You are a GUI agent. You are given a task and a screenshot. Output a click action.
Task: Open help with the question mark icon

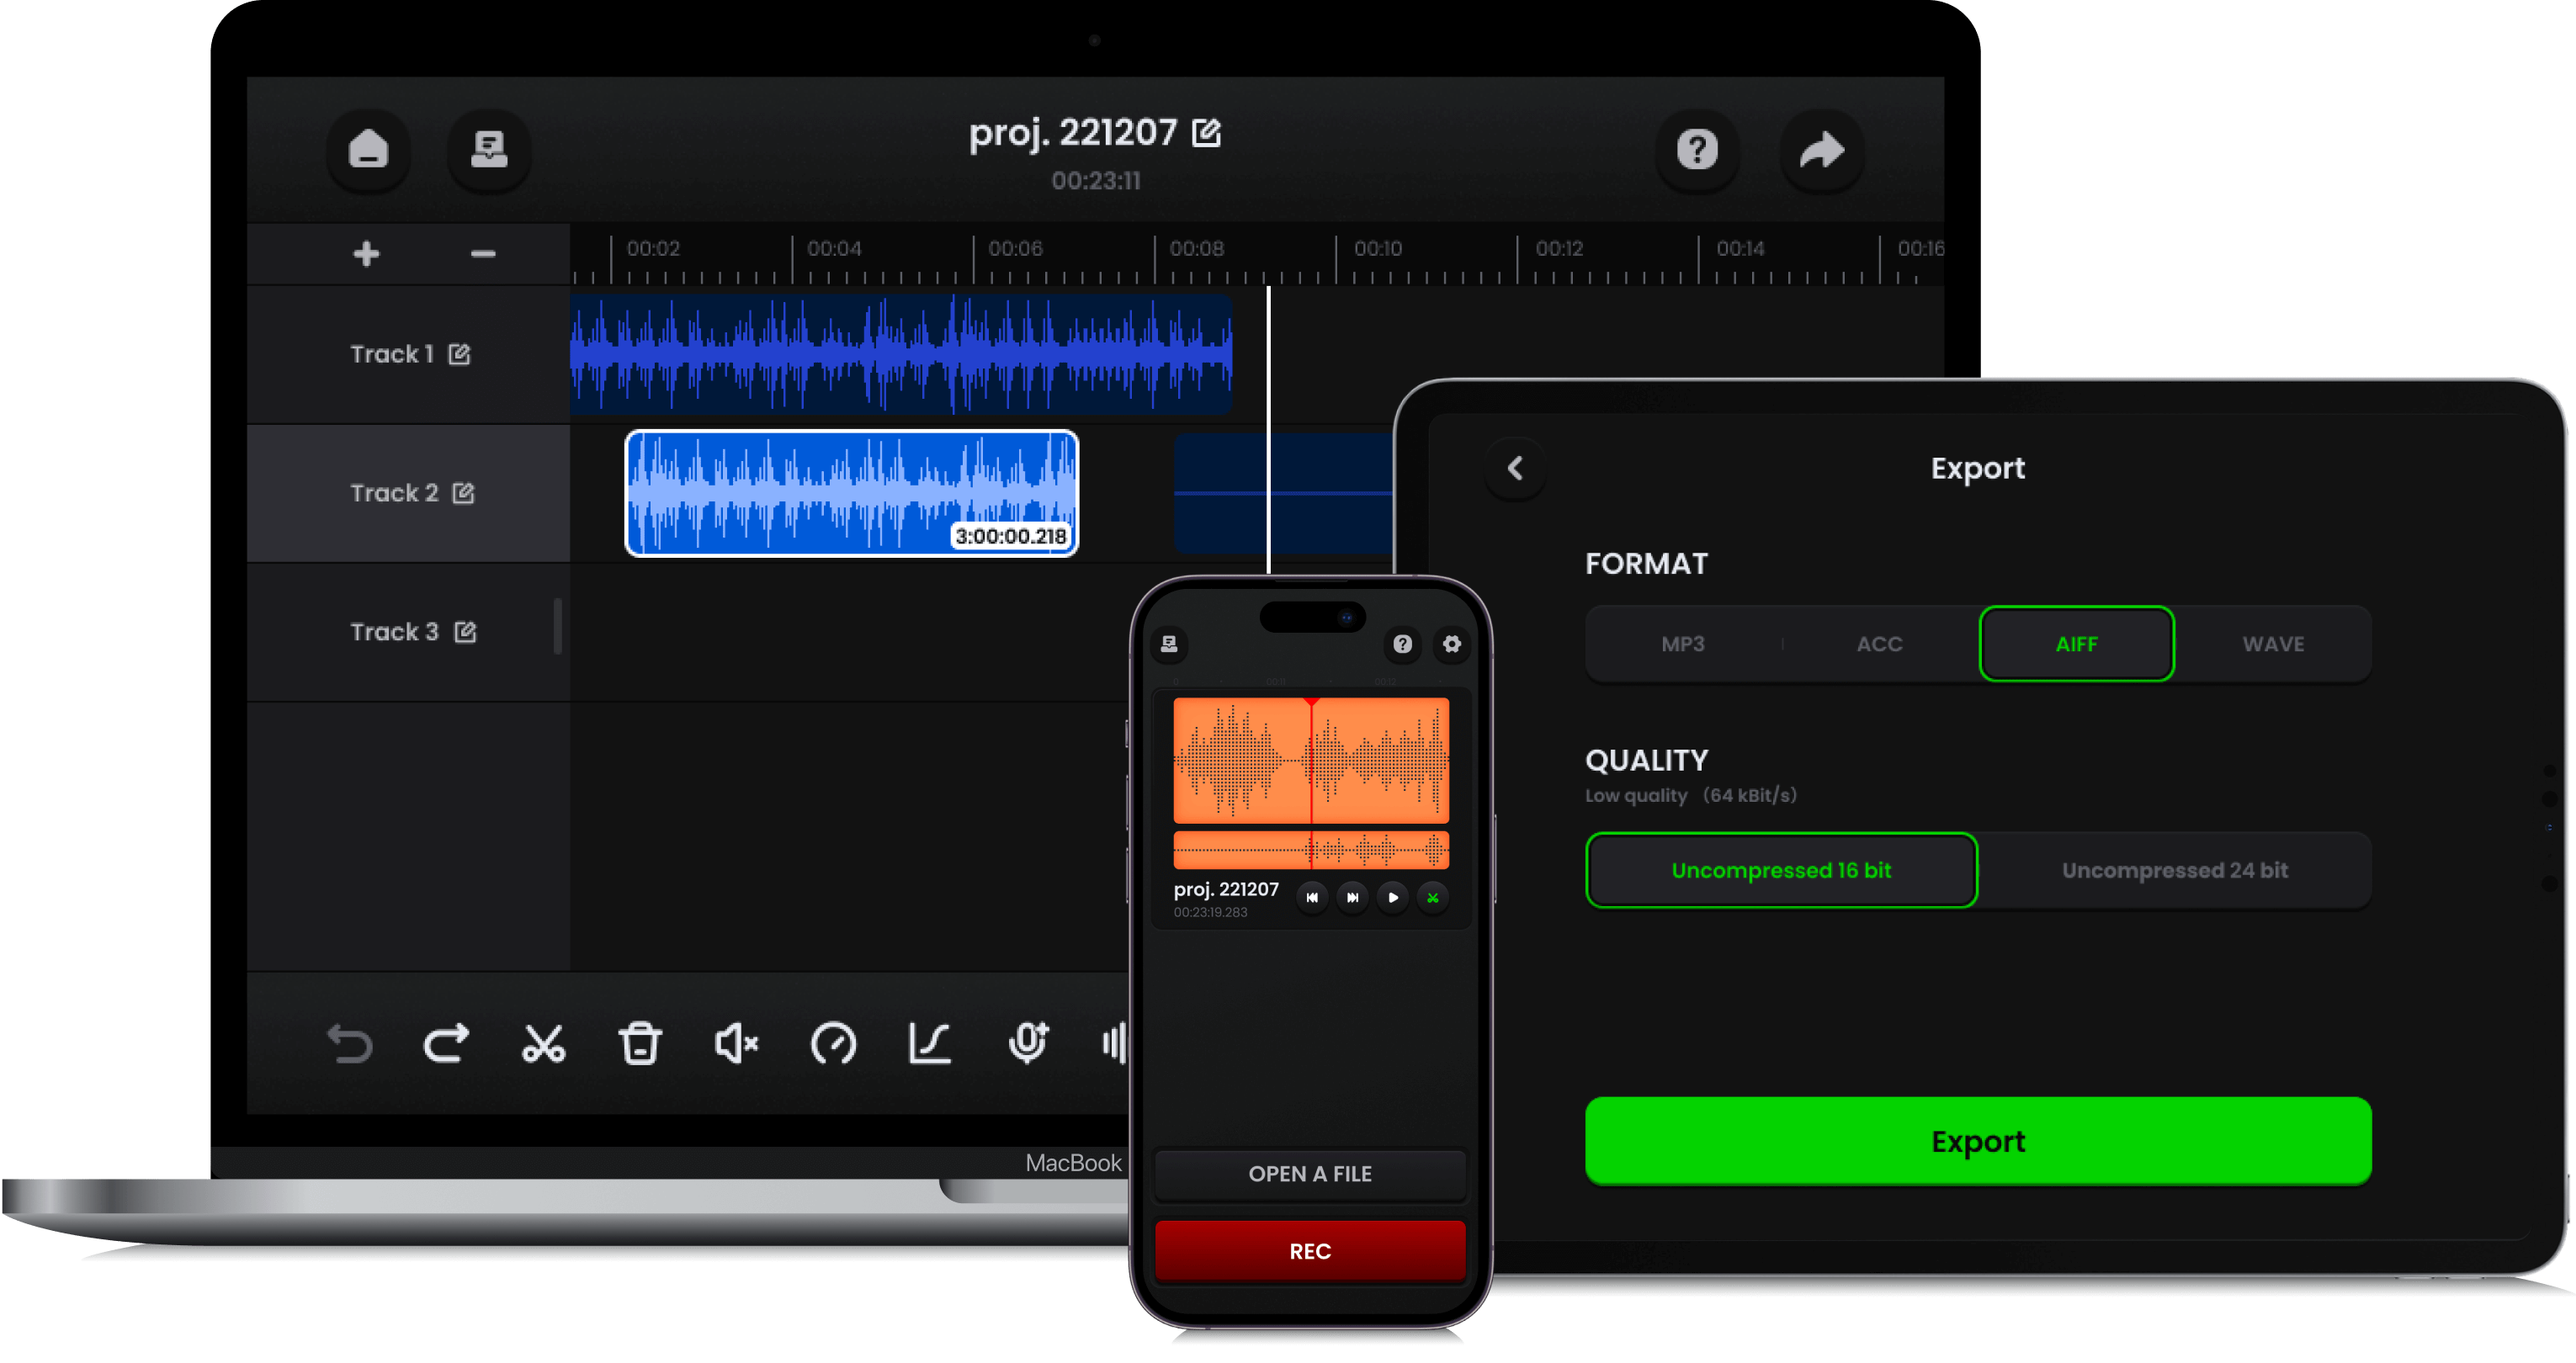coord(1697,150)
